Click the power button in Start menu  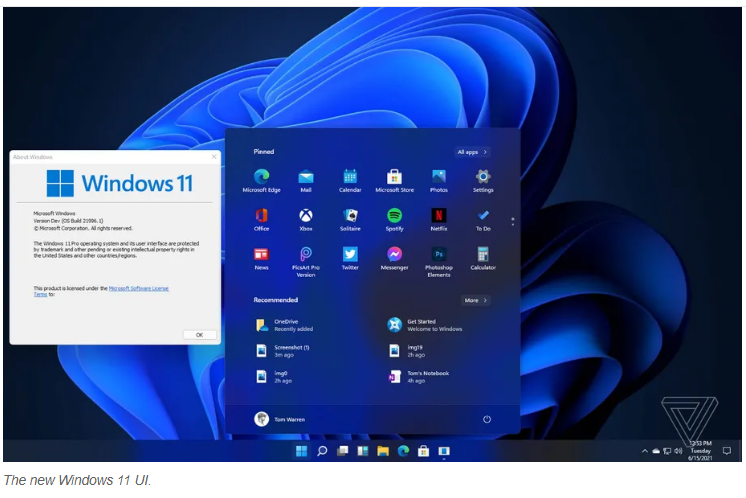487,419
